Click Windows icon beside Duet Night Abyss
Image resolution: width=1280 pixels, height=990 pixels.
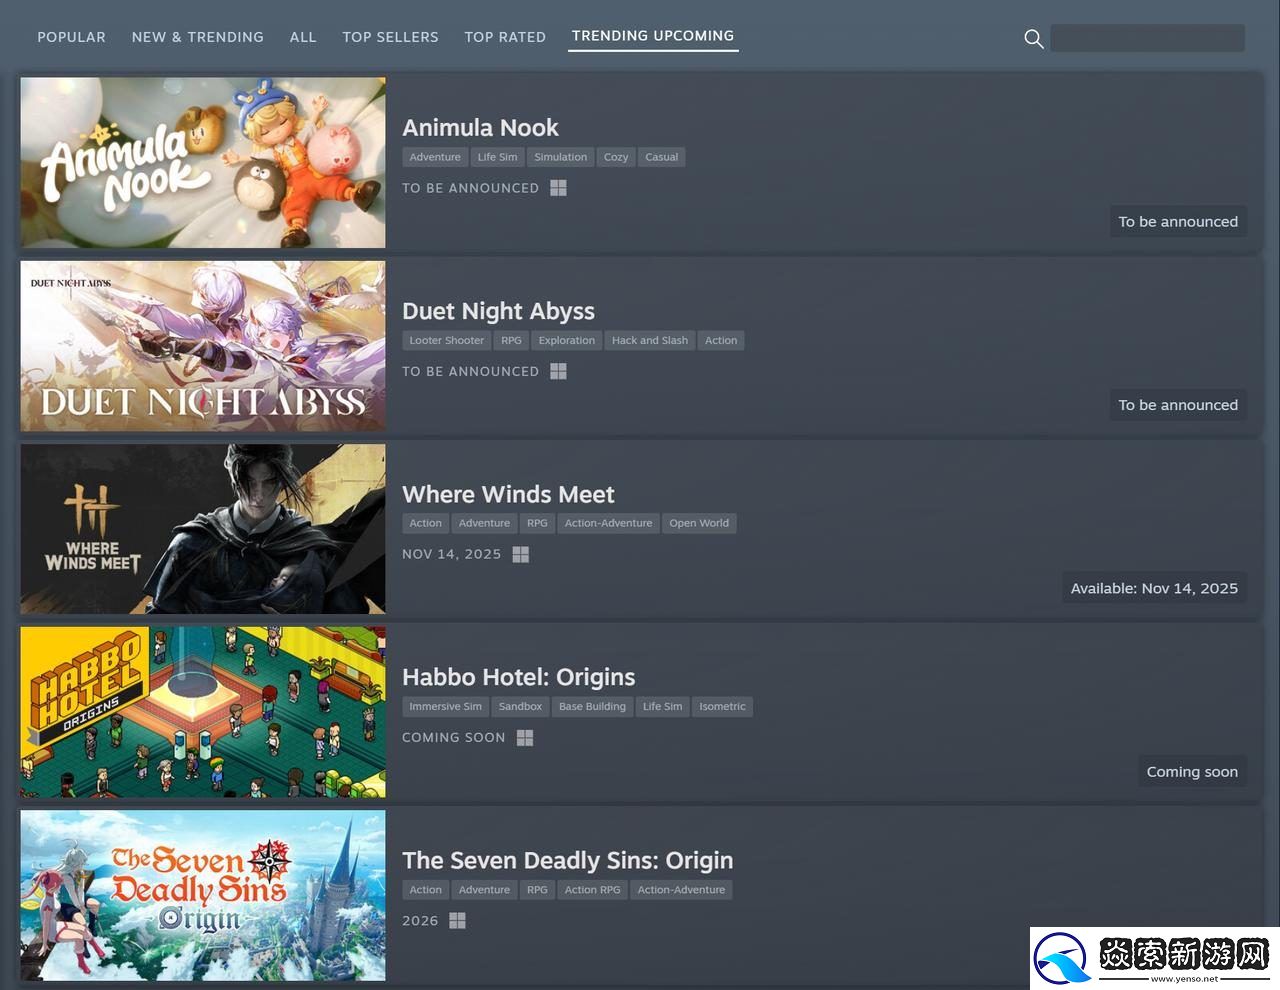click(x=558, y=371)
